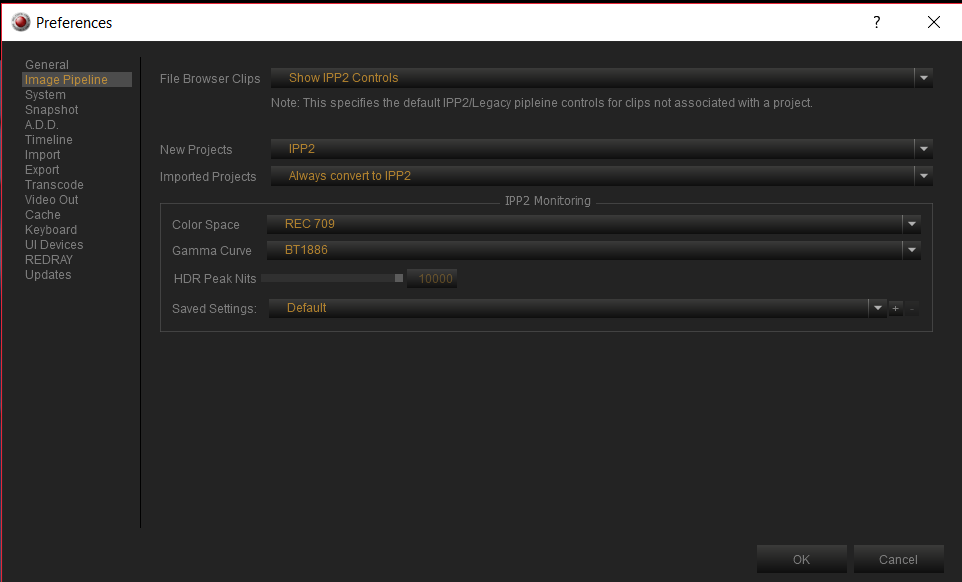Screen dimensions: 962x582
Task: Go to Snapshot preferences
Action: point(52,110)
